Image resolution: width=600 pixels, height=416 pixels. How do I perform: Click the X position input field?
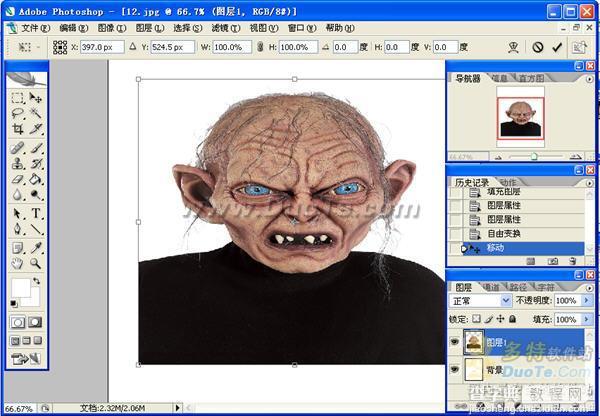(x=102, y=47)
